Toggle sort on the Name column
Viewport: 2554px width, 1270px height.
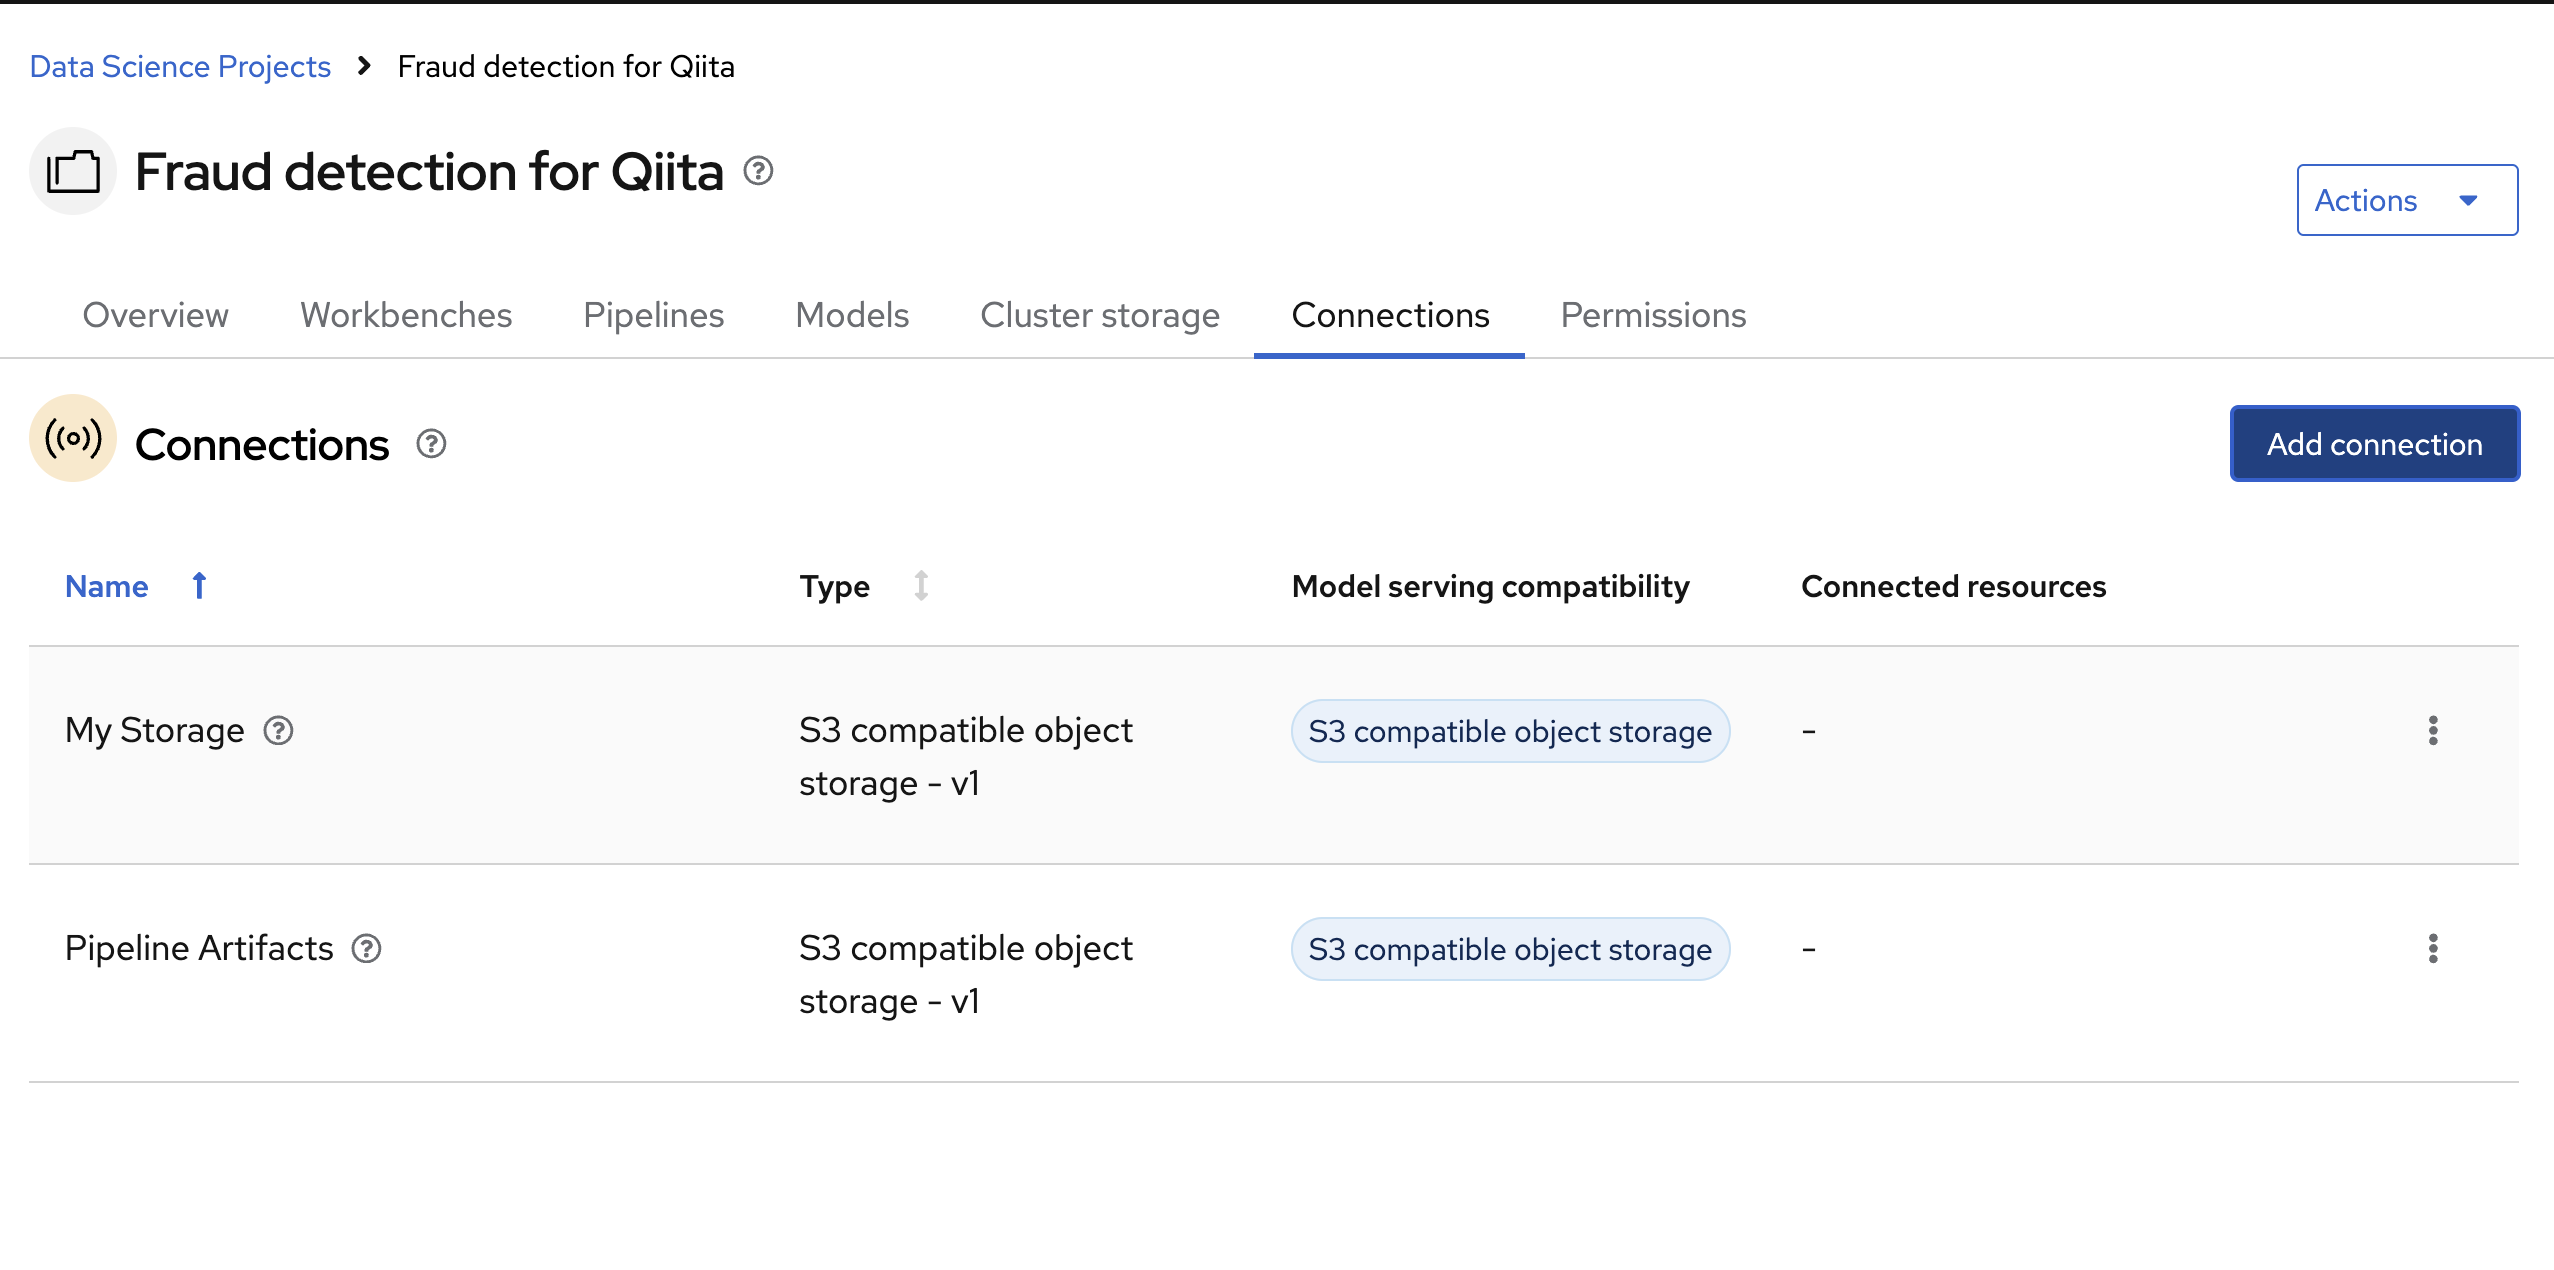107,586
